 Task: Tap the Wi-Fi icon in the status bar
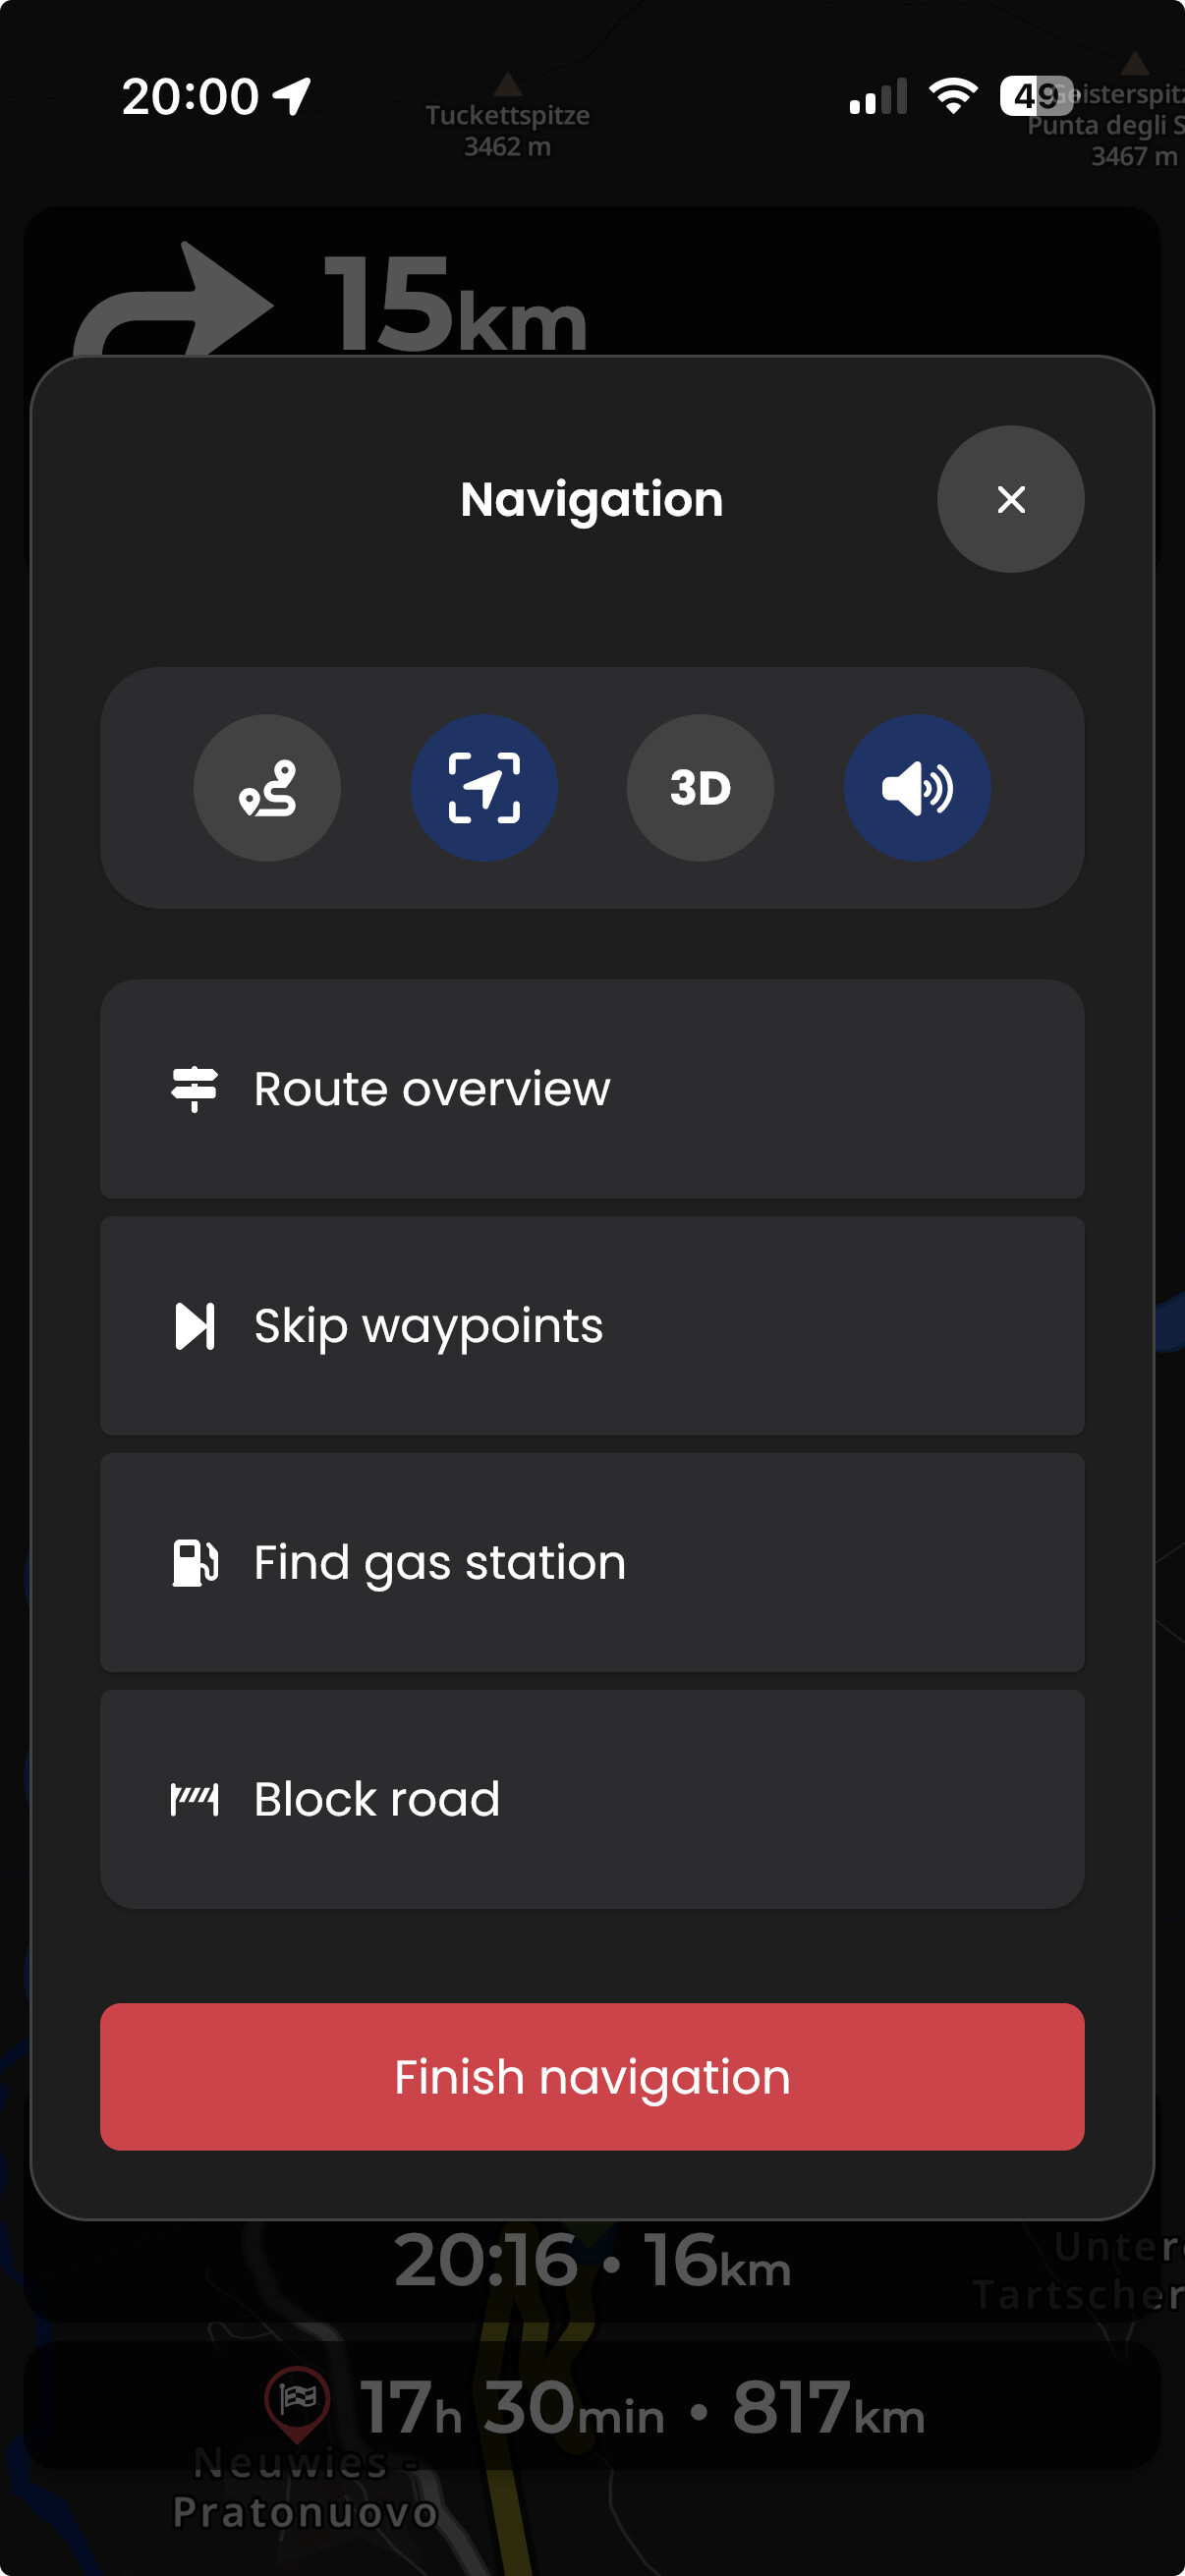[x=952, y=96]
